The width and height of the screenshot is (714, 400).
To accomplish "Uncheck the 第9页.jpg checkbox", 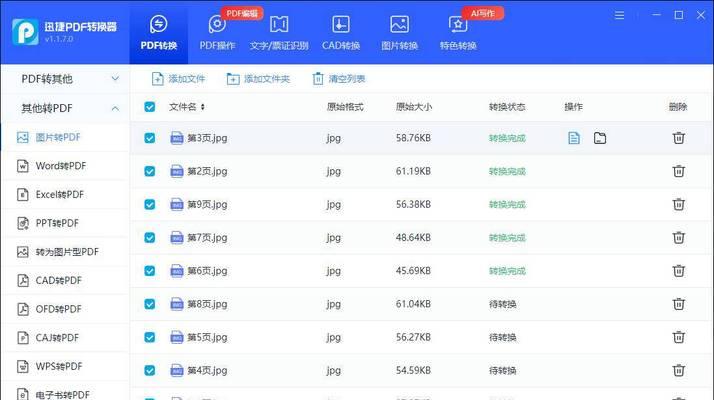I will coord(149,205).
